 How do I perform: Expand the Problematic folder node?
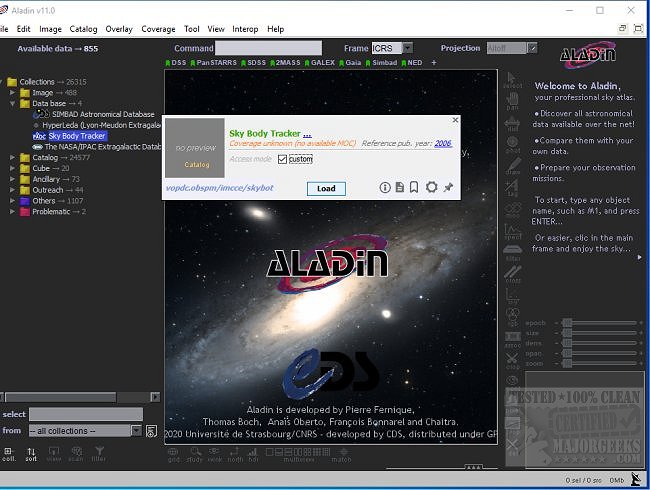click(12, 211)
